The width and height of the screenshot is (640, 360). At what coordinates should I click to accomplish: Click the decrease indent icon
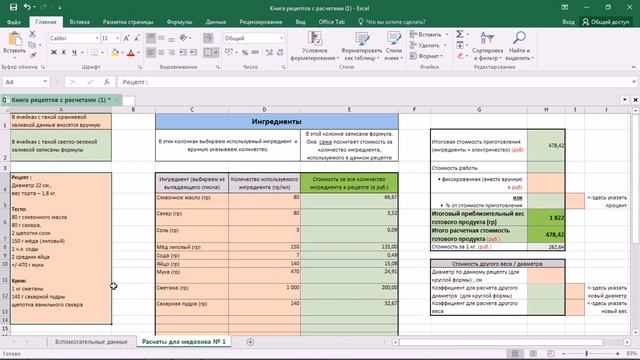183,53
